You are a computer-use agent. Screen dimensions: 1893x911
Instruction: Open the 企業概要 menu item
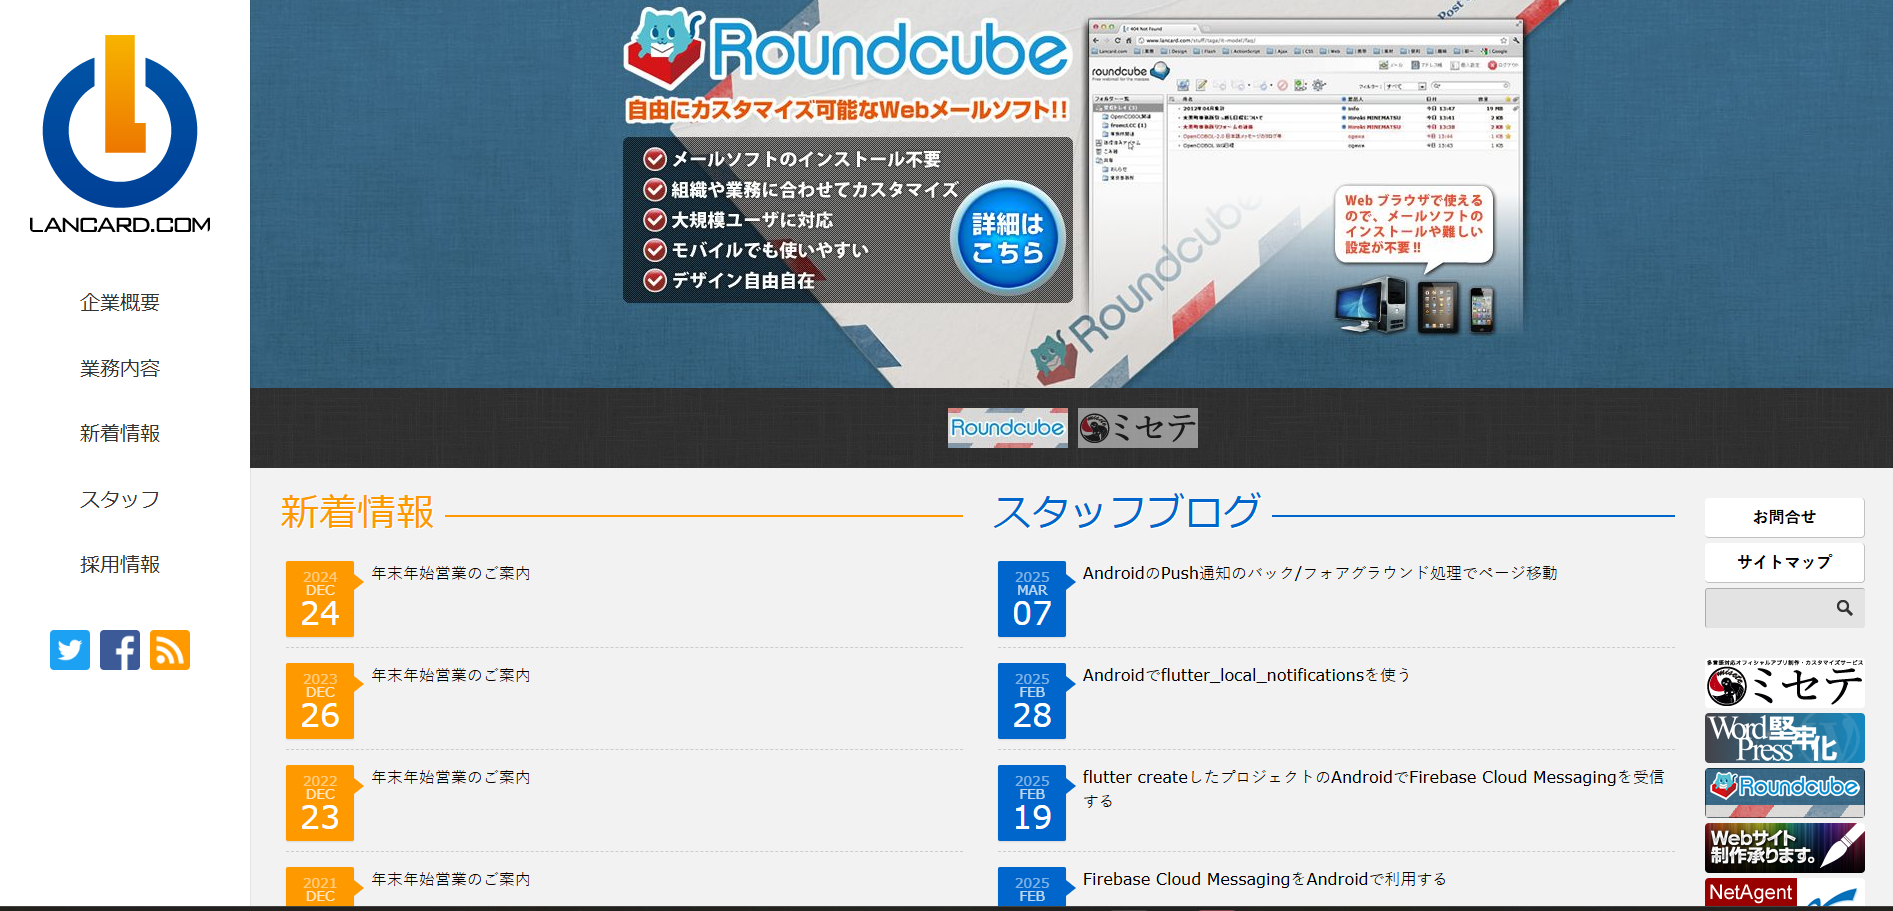[x=120, y=303]
